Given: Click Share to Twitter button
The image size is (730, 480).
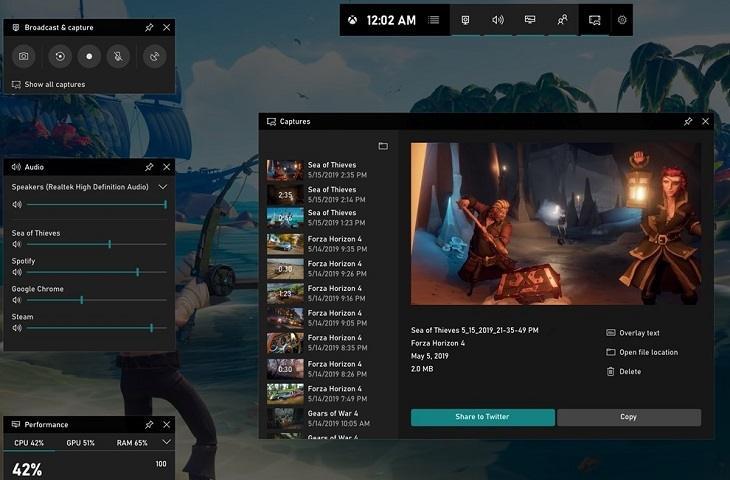Looking at the screenshot, I should (x=482, y=417).
